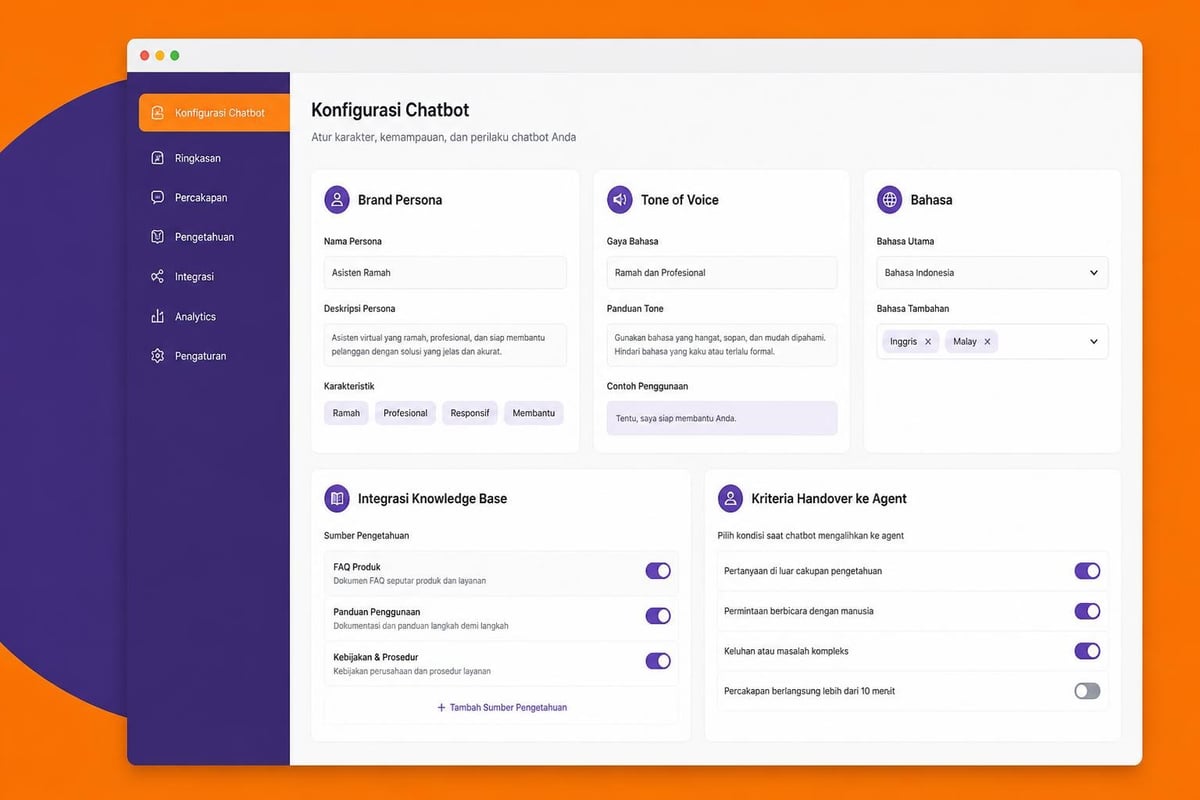Screen dimensions: 1200x800
Task: Open Pengaturan in the sidebar
Action: [200, 356]
